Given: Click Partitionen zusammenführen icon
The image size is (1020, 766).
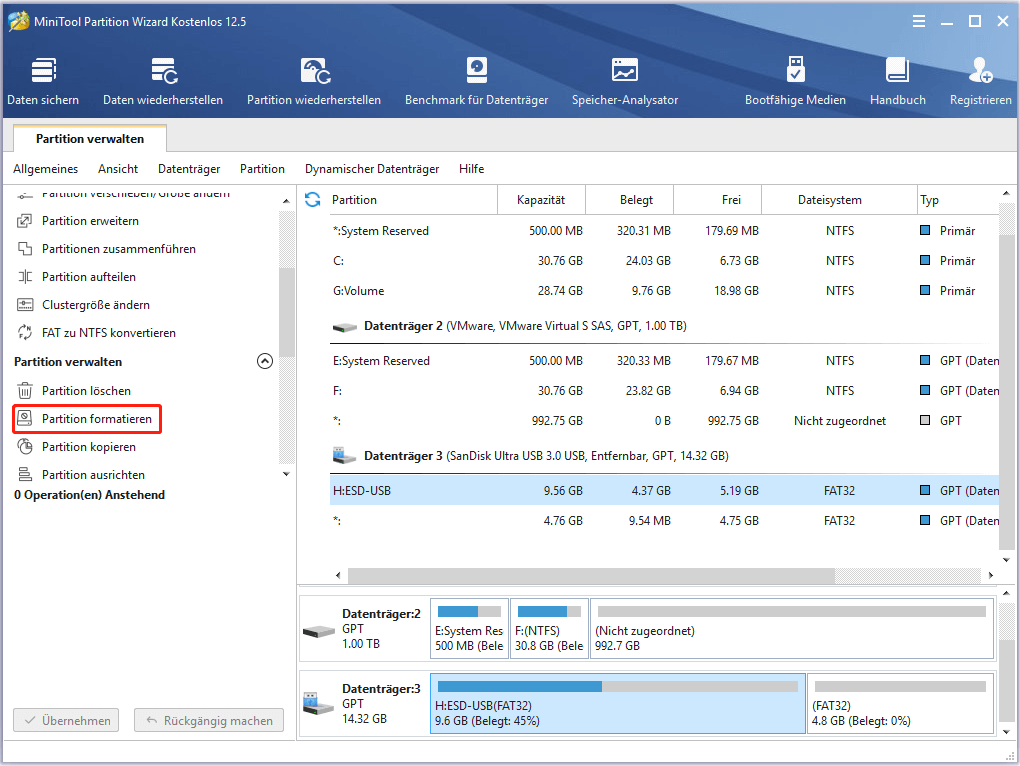Looking at the screenshot, I should click(25, 249).
